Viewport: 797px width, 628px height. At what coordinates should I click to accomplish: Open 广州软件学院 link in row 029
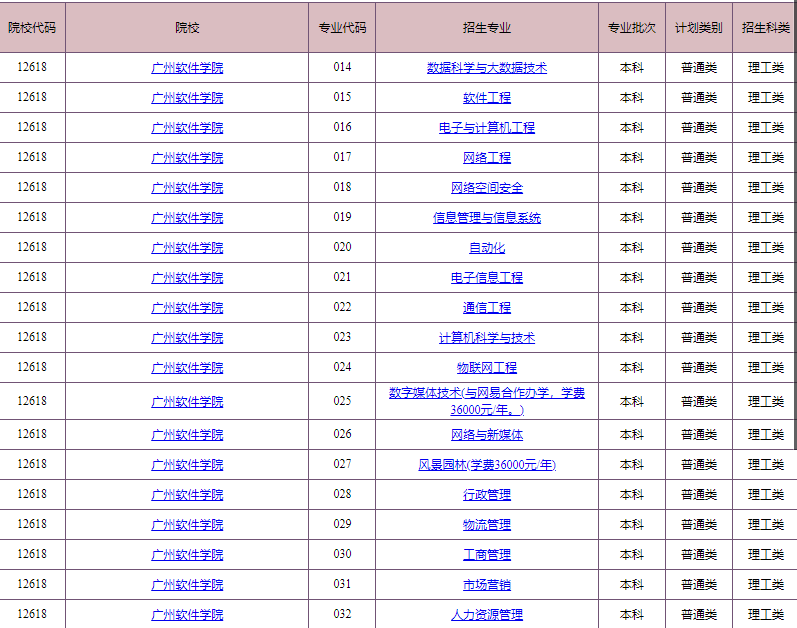[187, 524]
